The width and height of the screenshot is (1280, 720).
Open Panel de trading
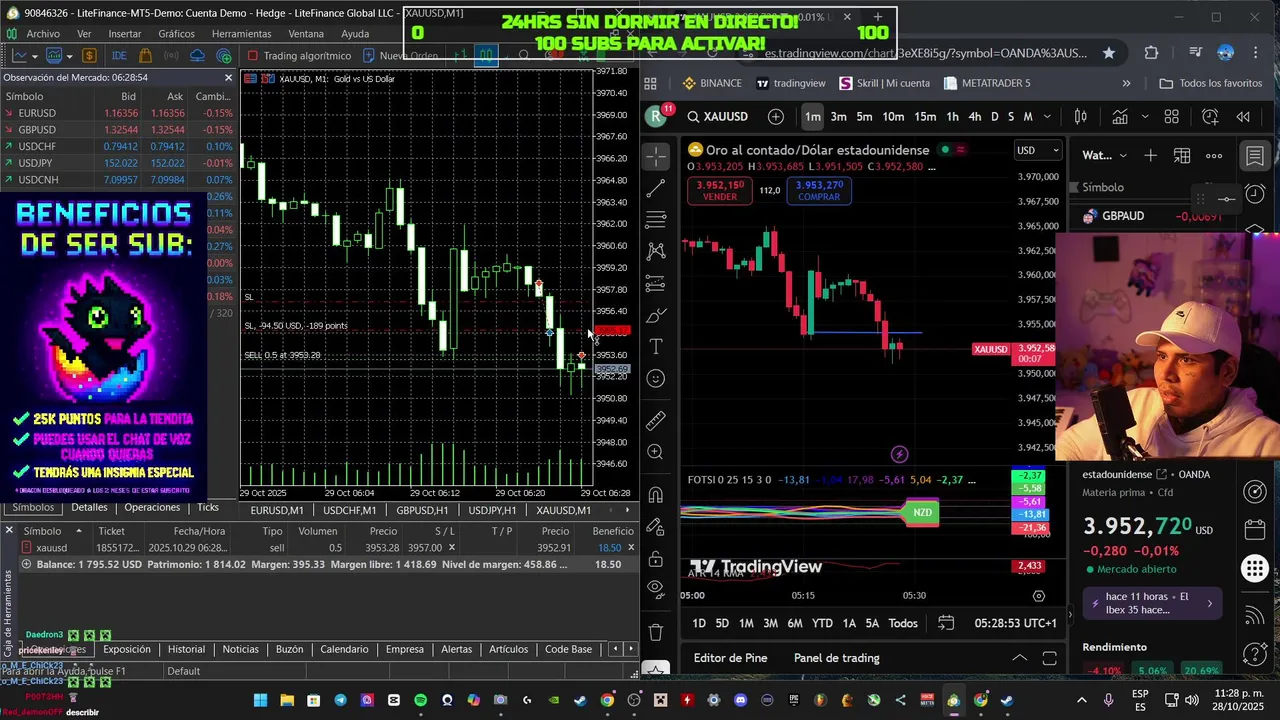coord(836,658)
